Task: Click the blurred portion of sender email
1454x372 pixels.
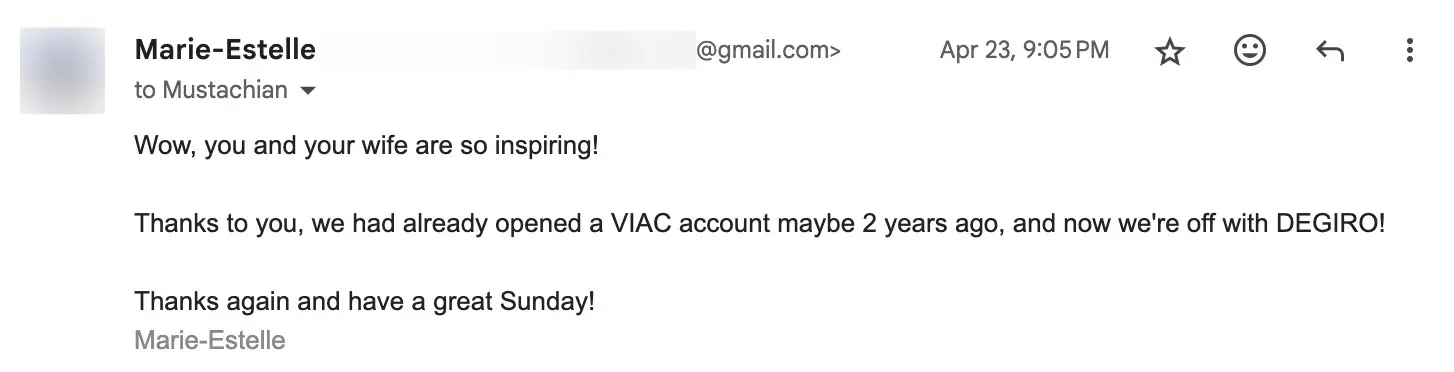Action: (x=505, y=50)
